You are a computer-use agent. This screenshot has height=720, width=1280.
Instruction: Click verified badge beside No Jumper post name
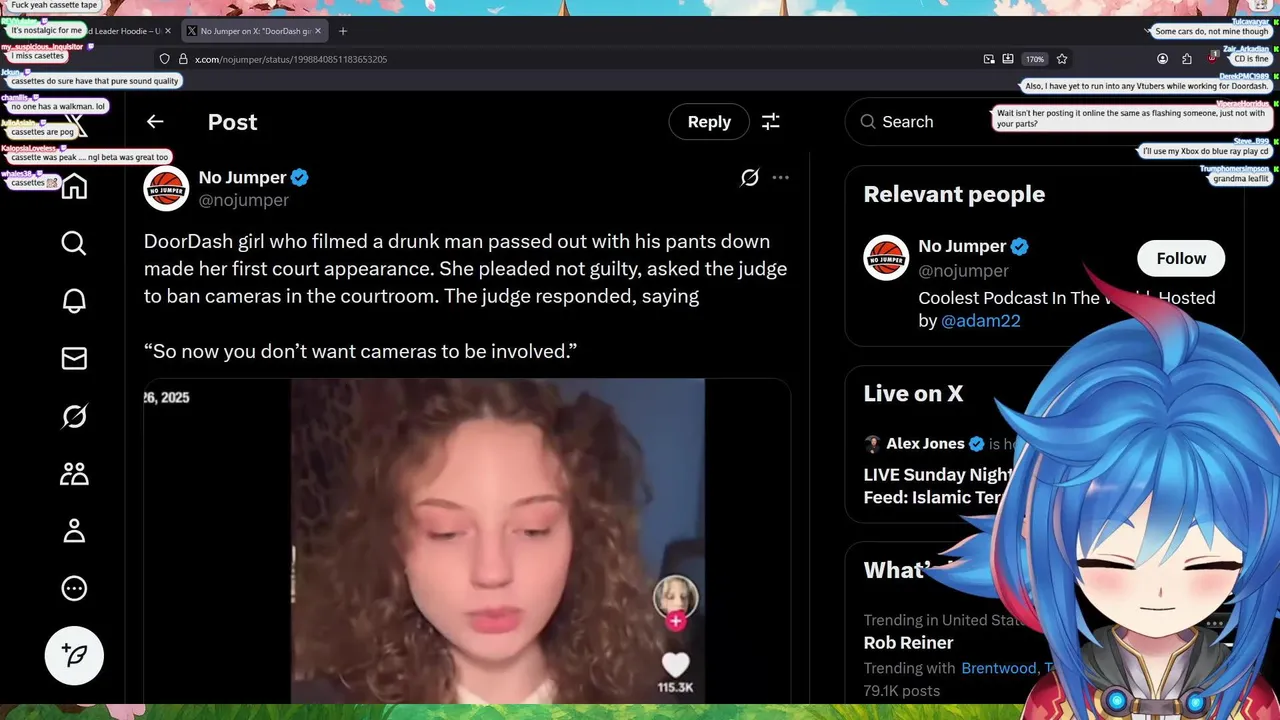click(x=300, y=178)
